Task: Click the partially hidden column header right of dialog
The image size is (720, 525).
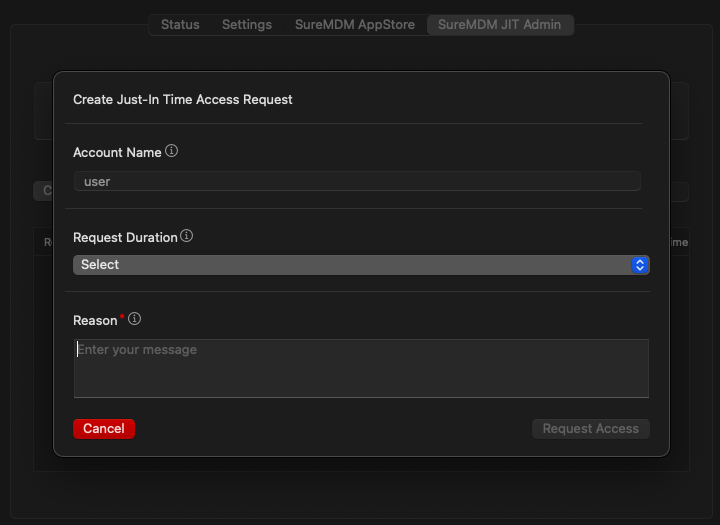Action: point(678,242)
